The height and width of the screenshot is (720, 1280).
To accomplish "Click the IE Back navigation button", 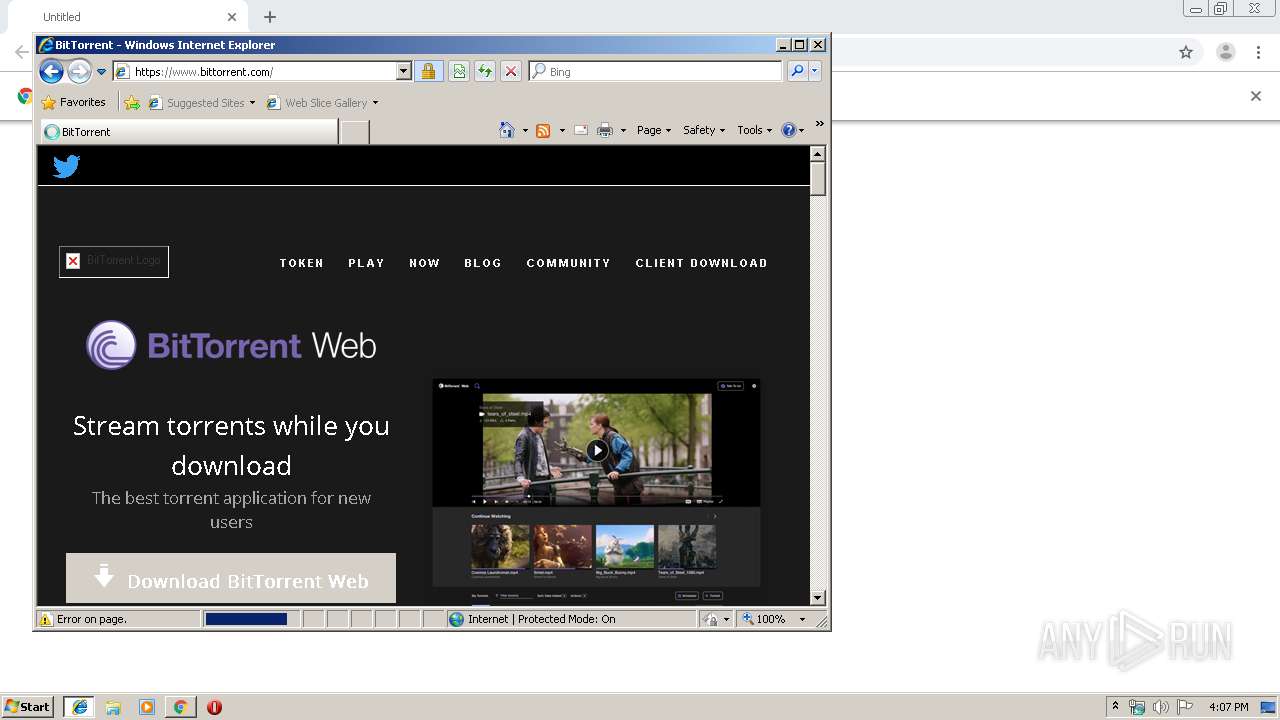I will click(52, 71).
